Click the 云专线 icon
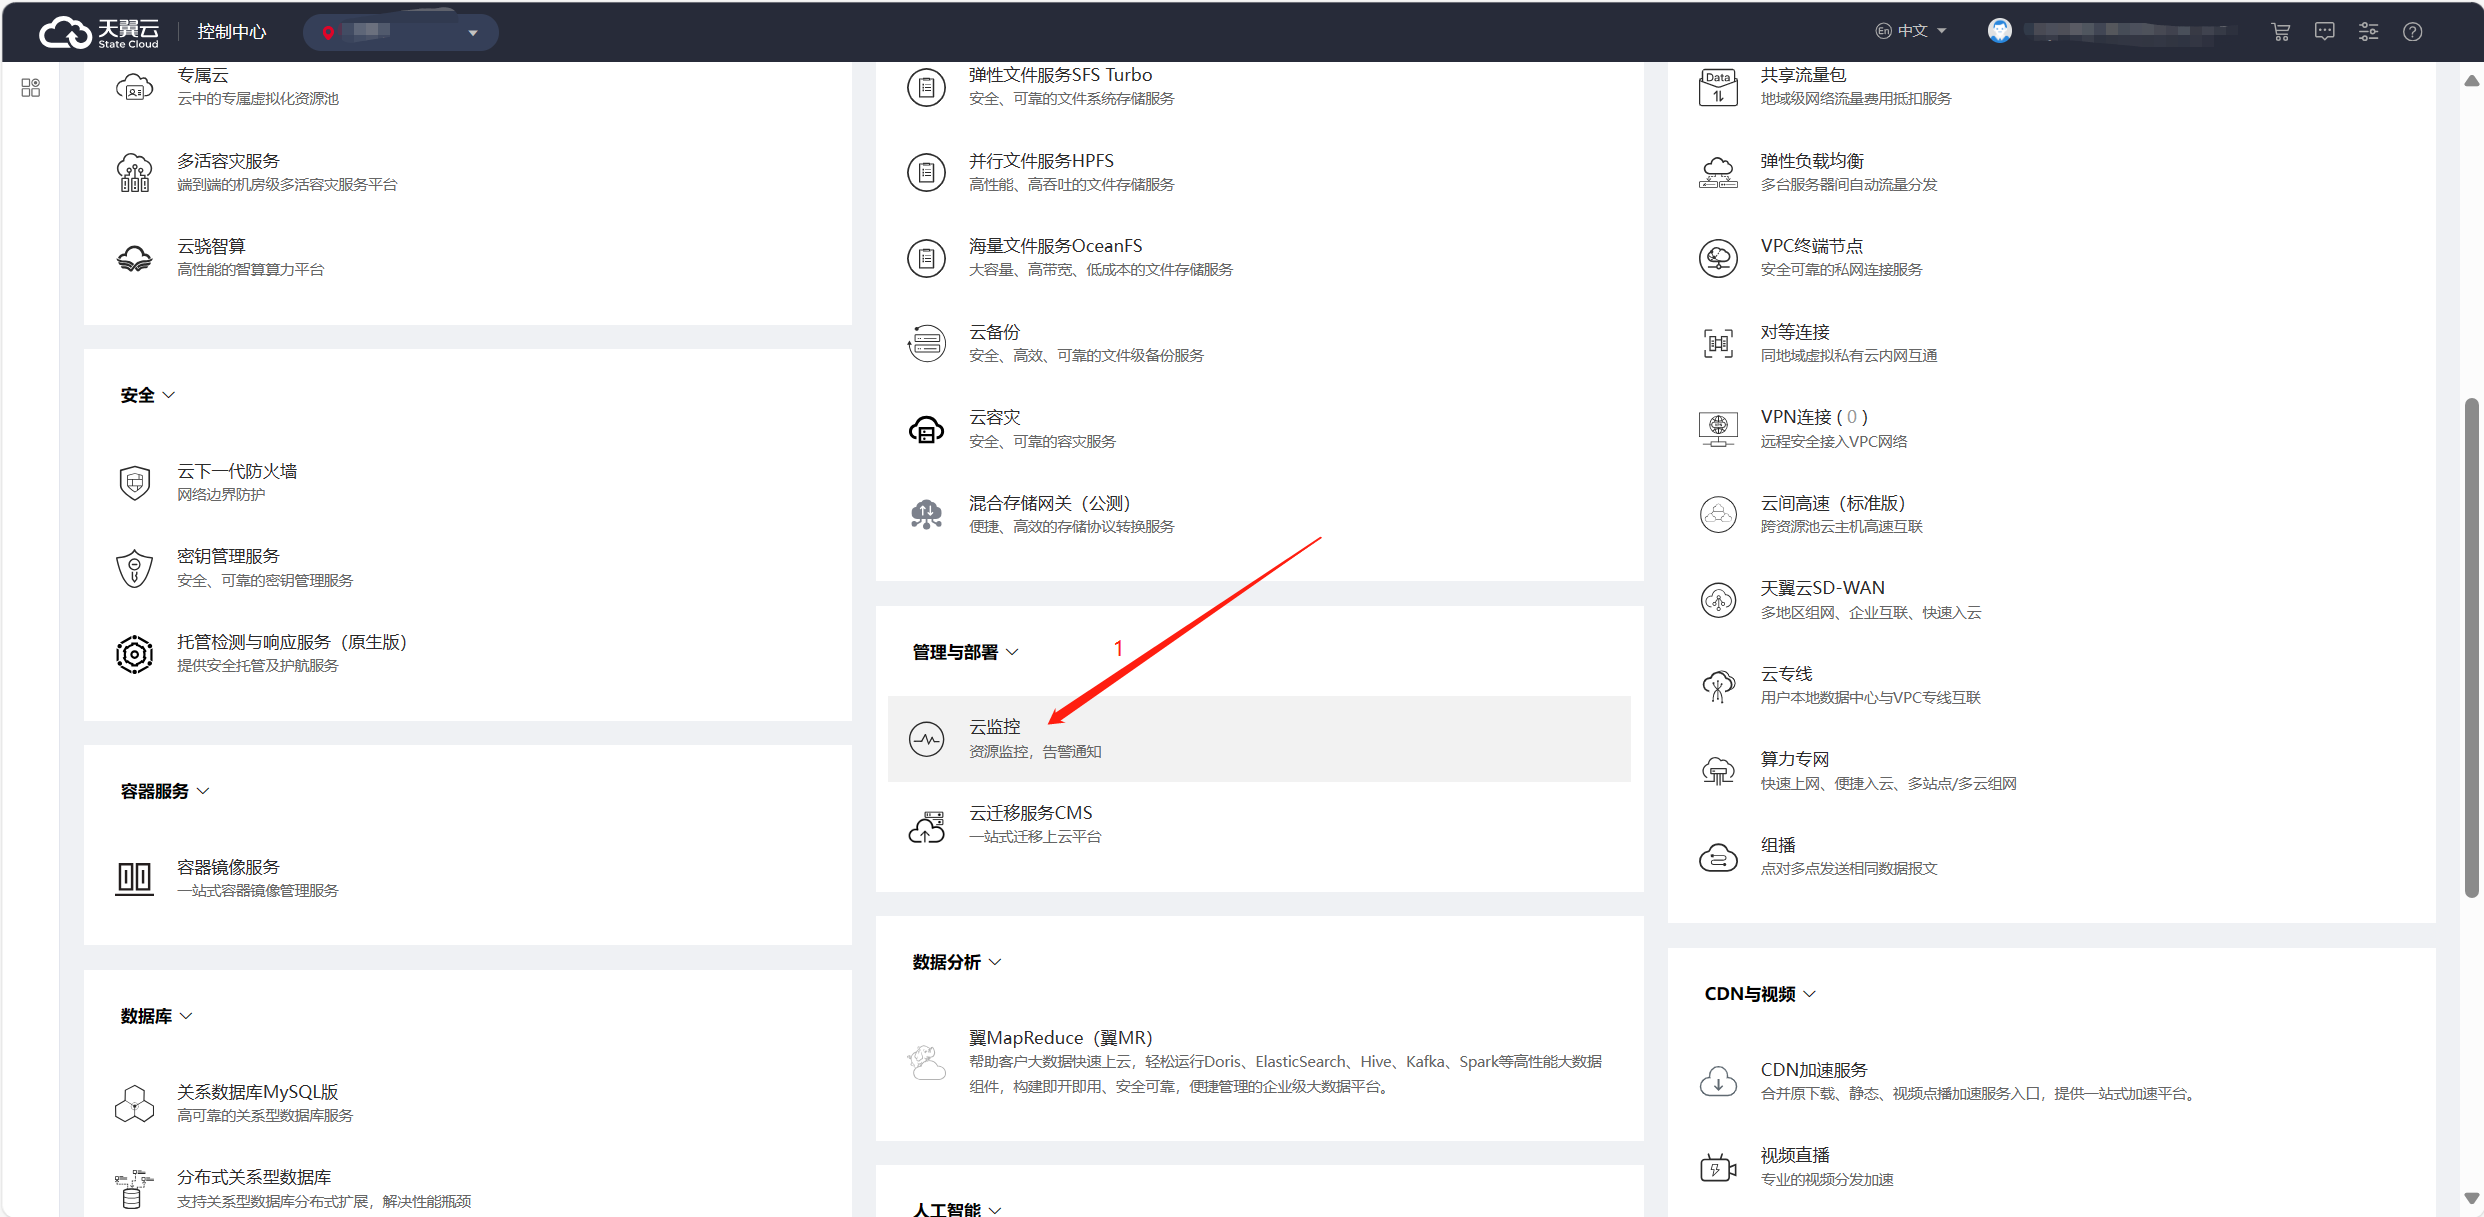The image size is (2484, 1217). click(1719, 686)
